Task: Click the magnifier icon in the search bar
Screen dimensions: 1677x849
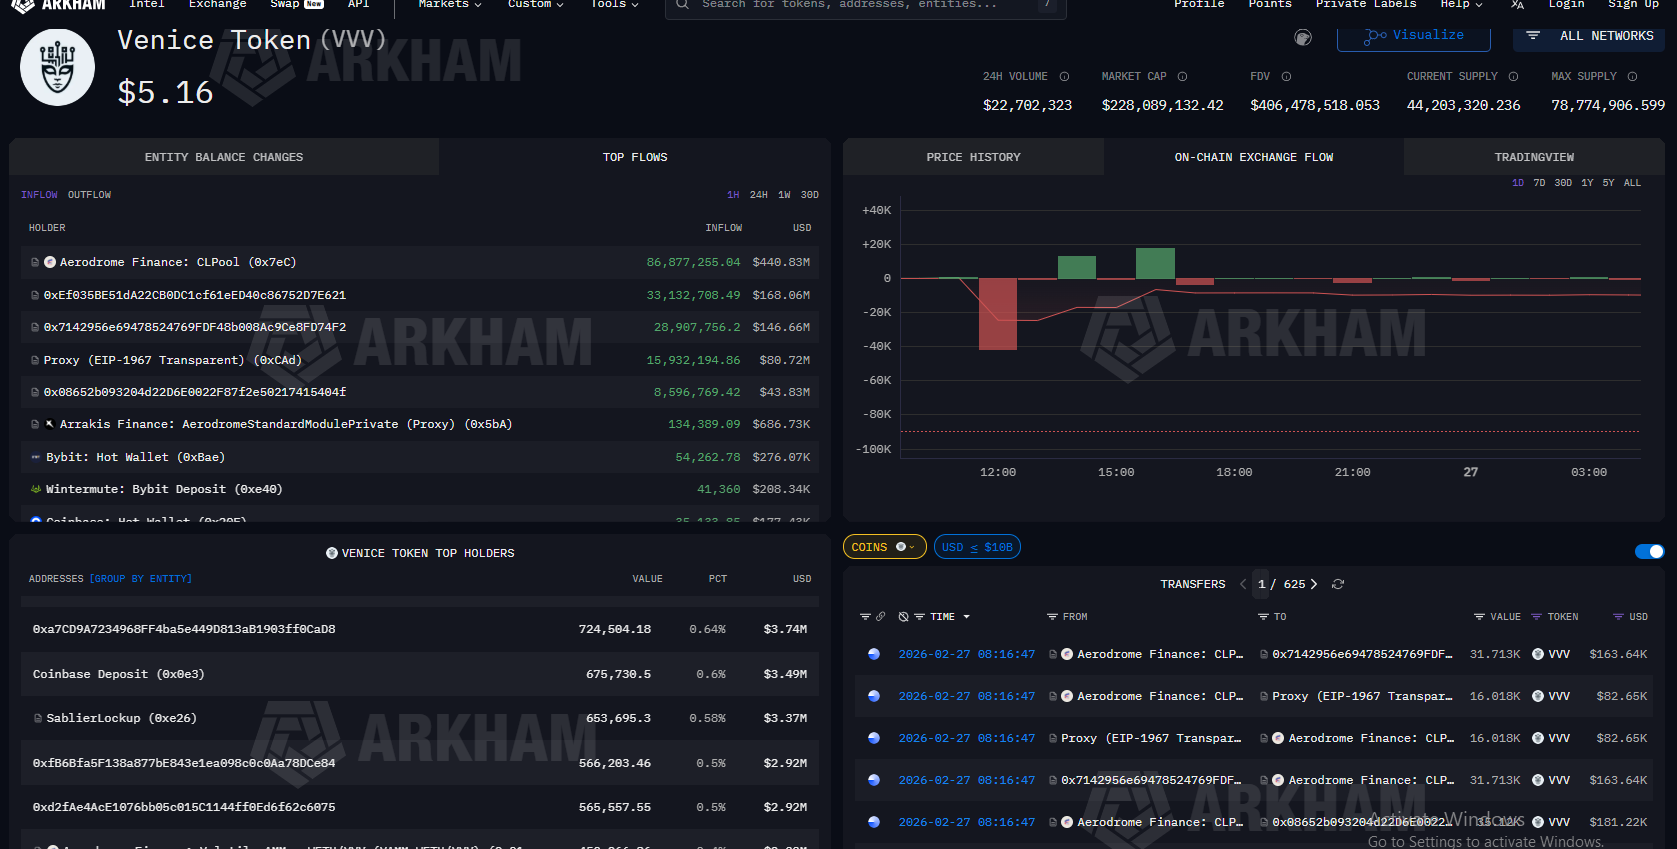Action: point(682,4)
